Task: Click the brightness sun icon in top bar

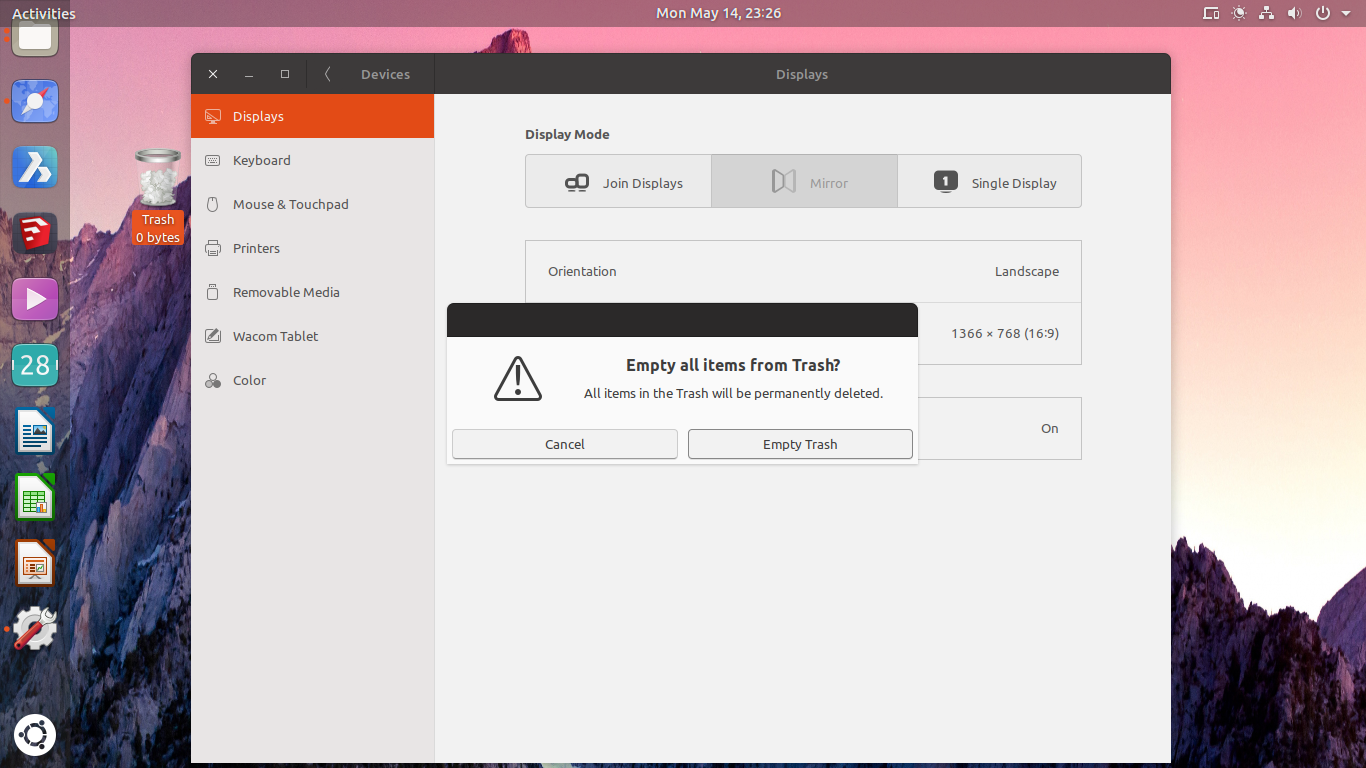Action: click(x=1239, y=13)
